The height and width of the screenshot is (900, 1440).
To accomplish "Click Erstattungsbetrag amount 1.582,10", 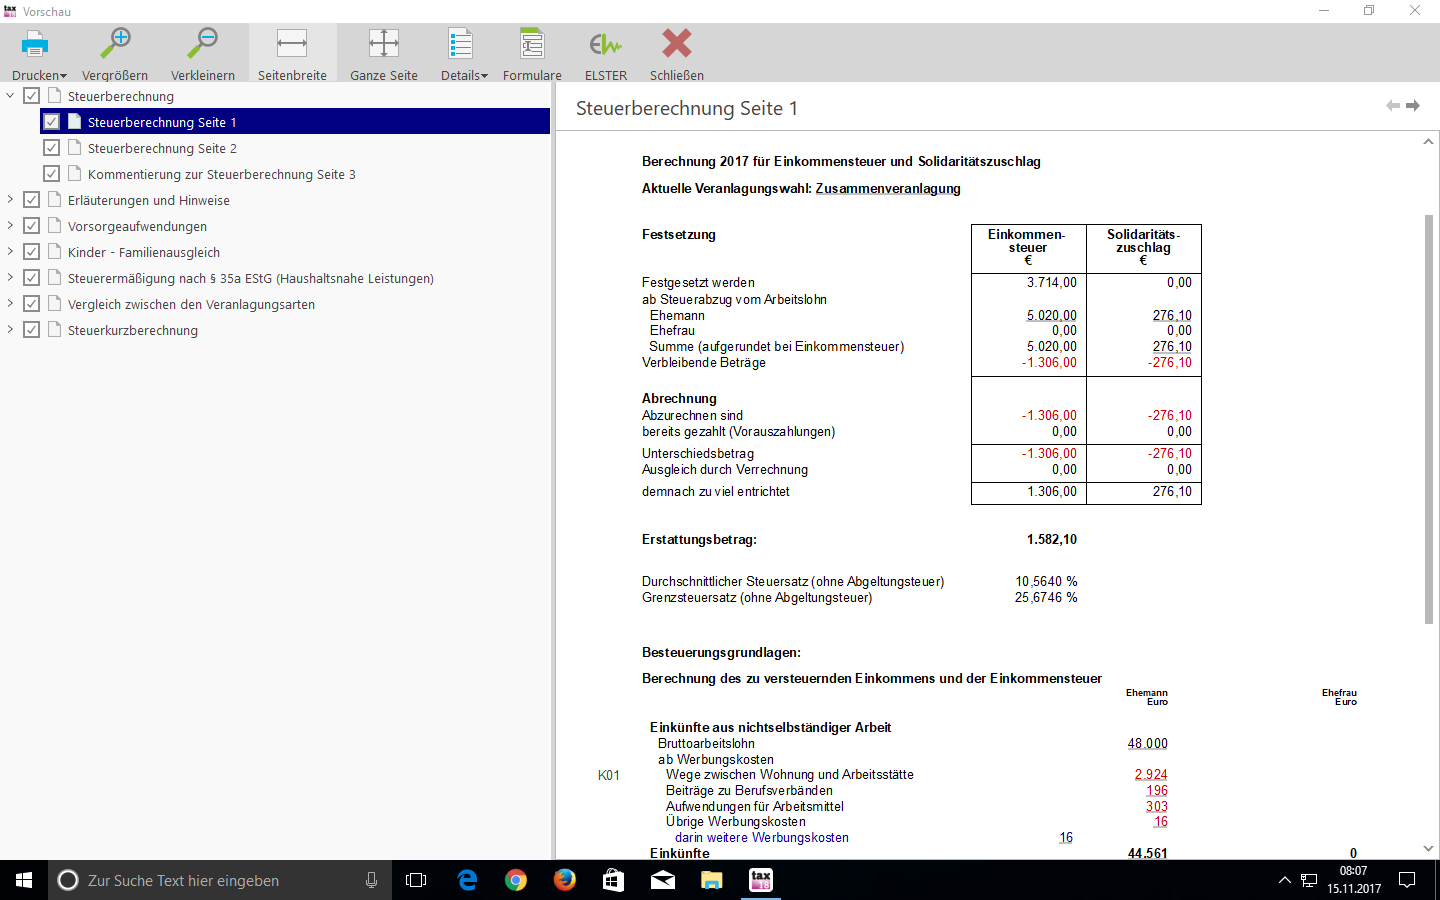I will (1052, 539).
